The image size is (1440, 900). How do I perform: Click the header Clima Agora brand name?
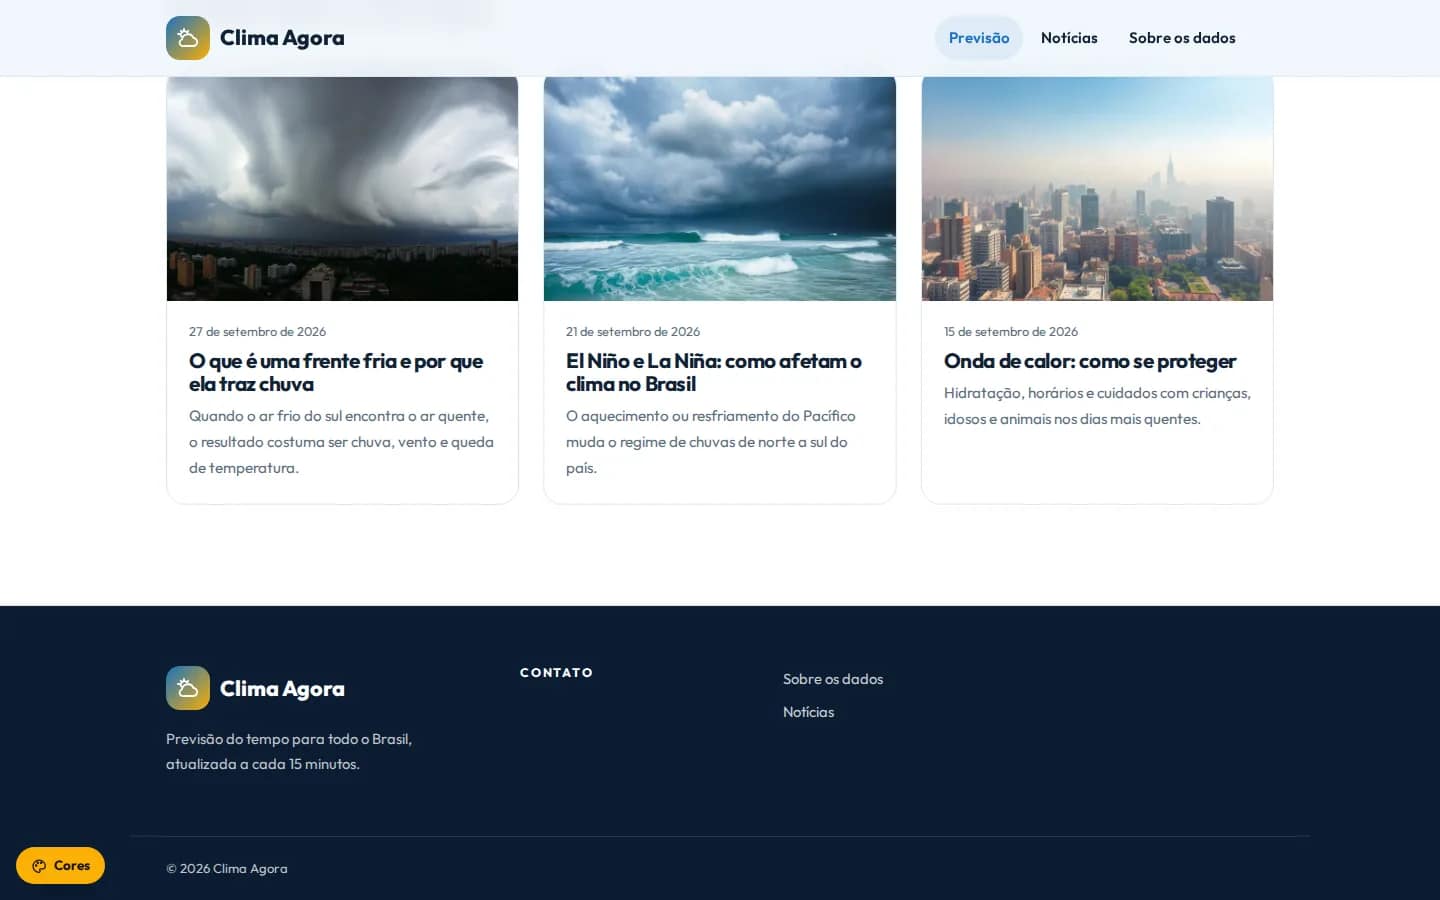282,38
